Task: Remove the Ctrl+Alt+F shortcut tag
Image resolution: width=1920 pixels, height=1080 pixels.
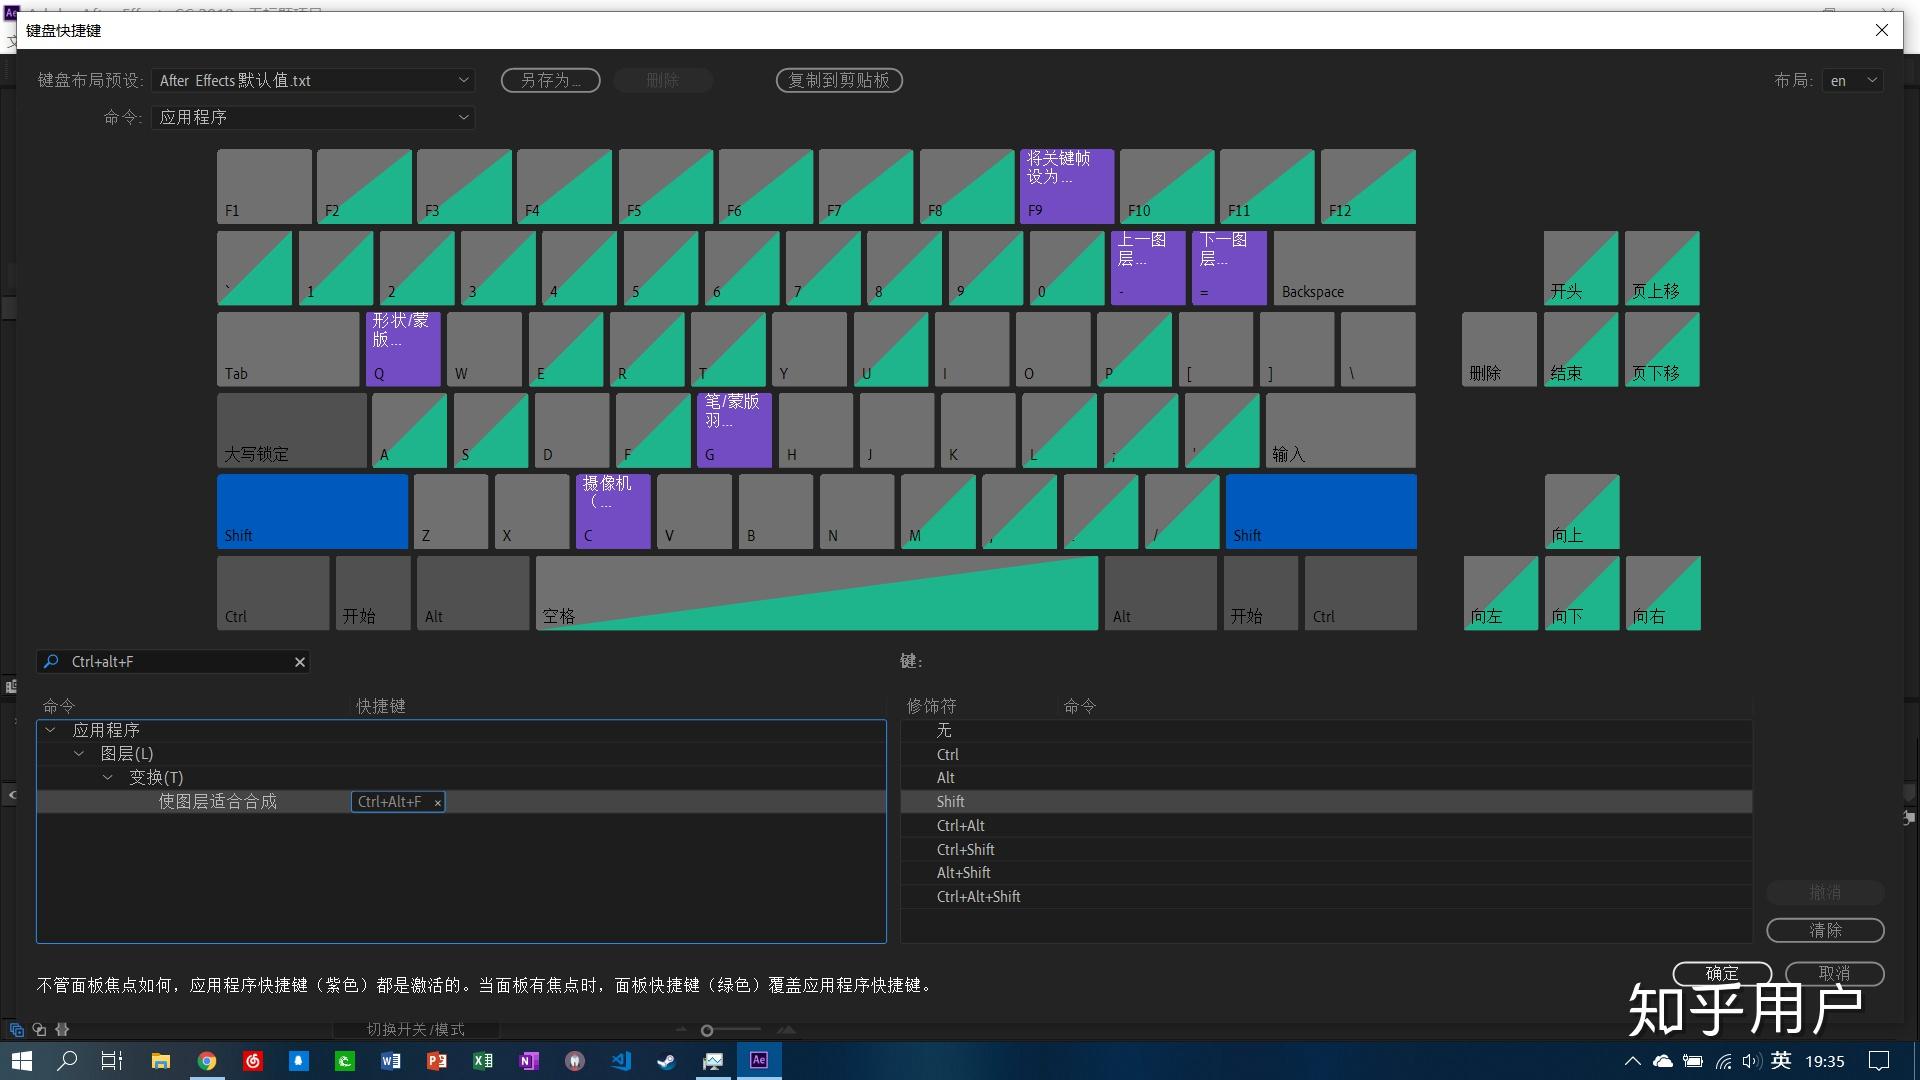Action: [x=438, y=803]
